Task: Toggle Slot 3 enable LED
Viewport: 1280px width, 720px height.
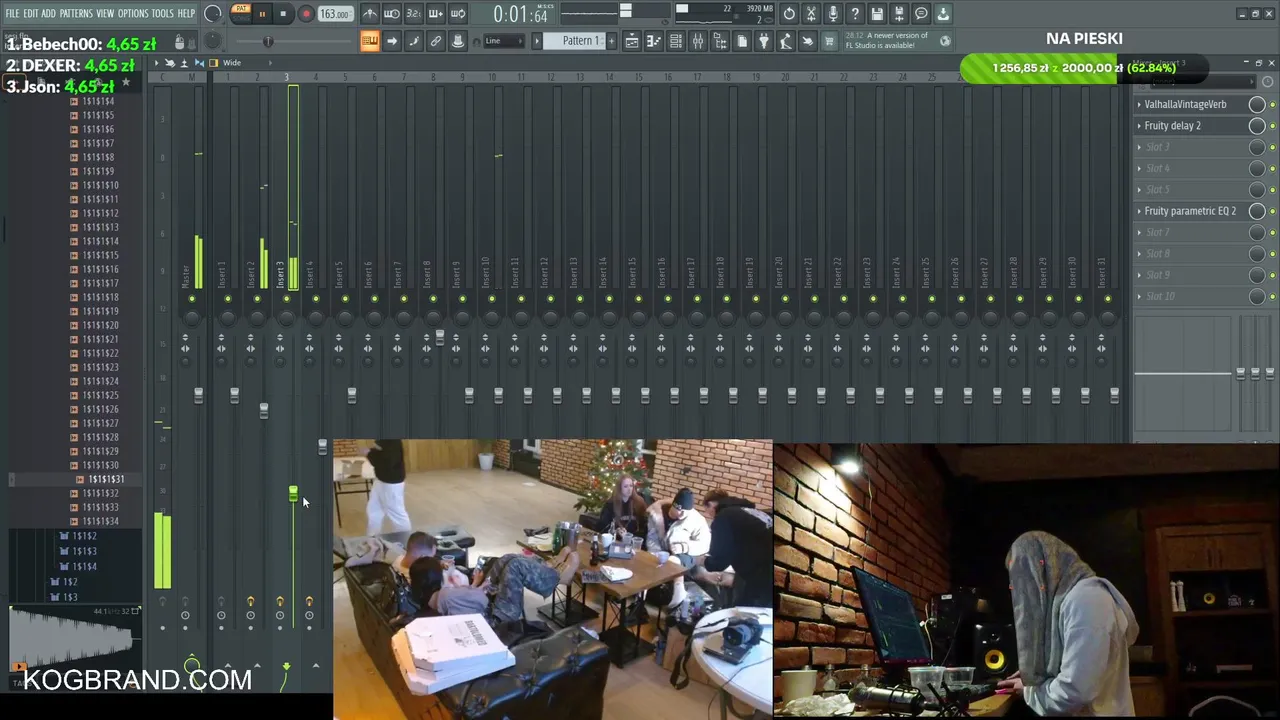Action: [x=1272, y=147]
